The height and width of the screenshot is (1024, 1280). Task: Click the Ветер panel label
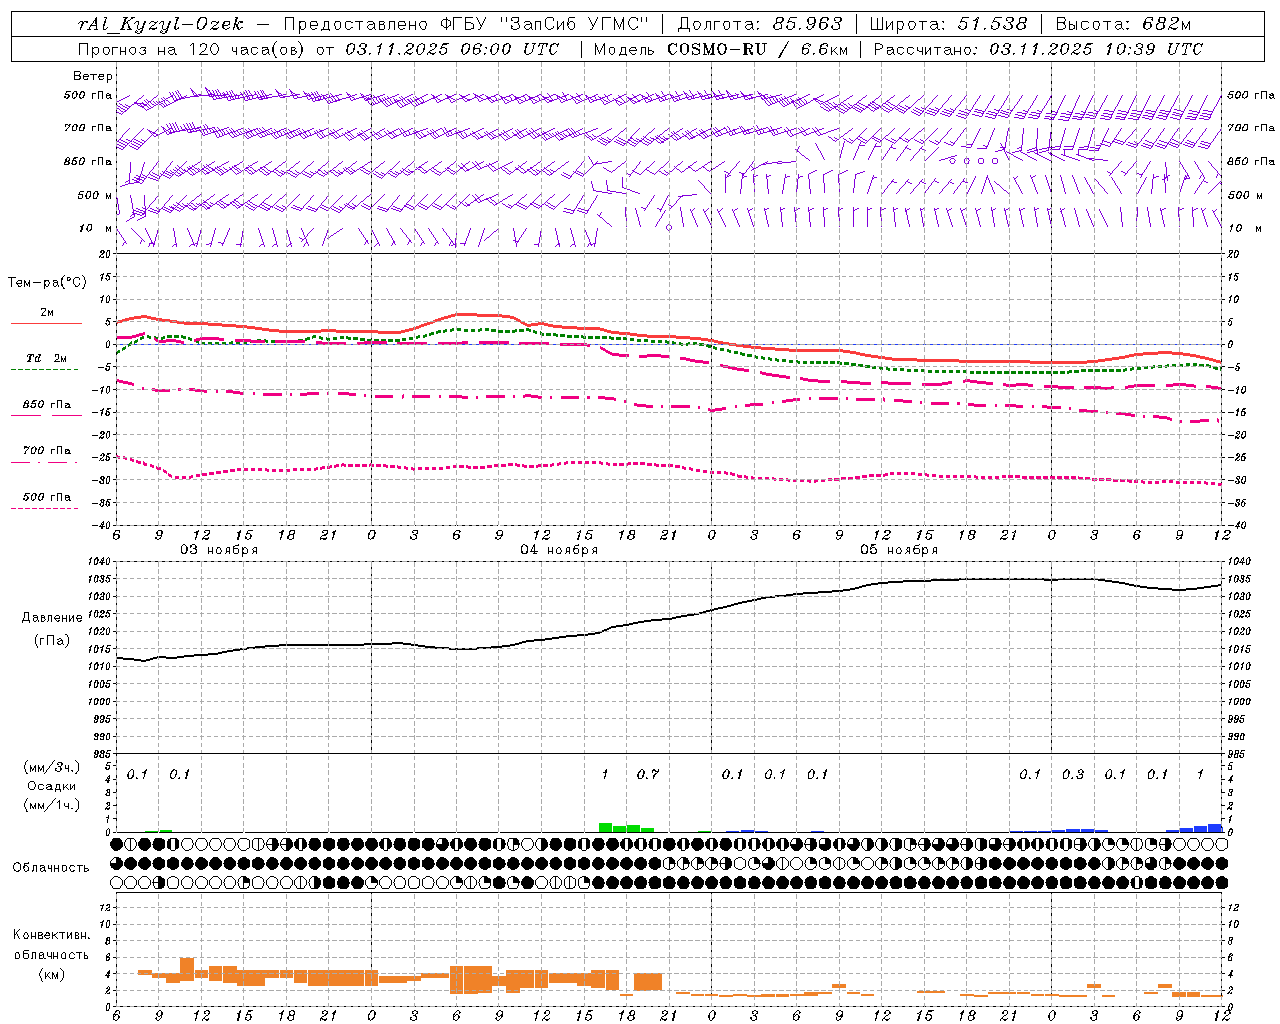point(92,76)
